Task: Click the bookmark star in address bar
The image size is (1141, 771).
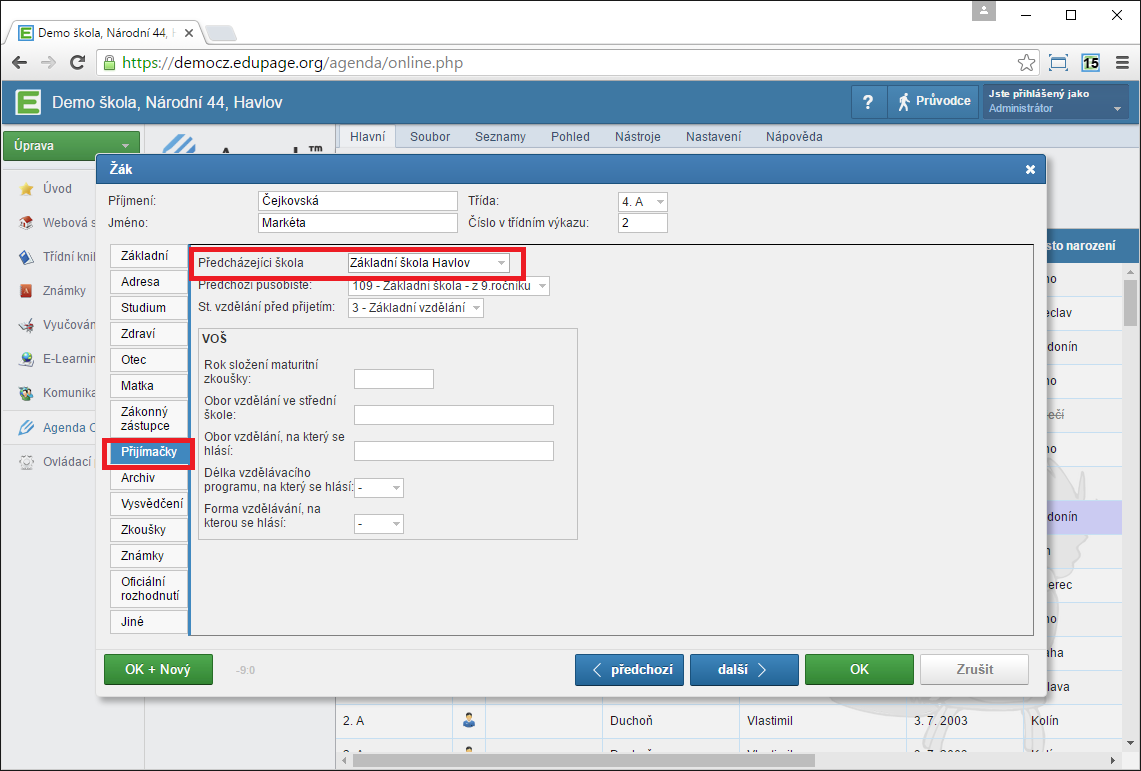Action: [1026, 62]
